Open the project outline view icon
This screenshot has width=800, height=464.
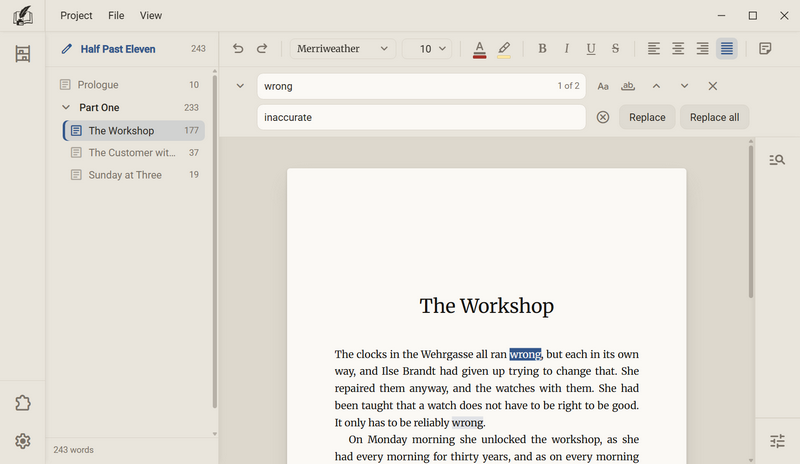pyautogui.click(x=22, y=54)
